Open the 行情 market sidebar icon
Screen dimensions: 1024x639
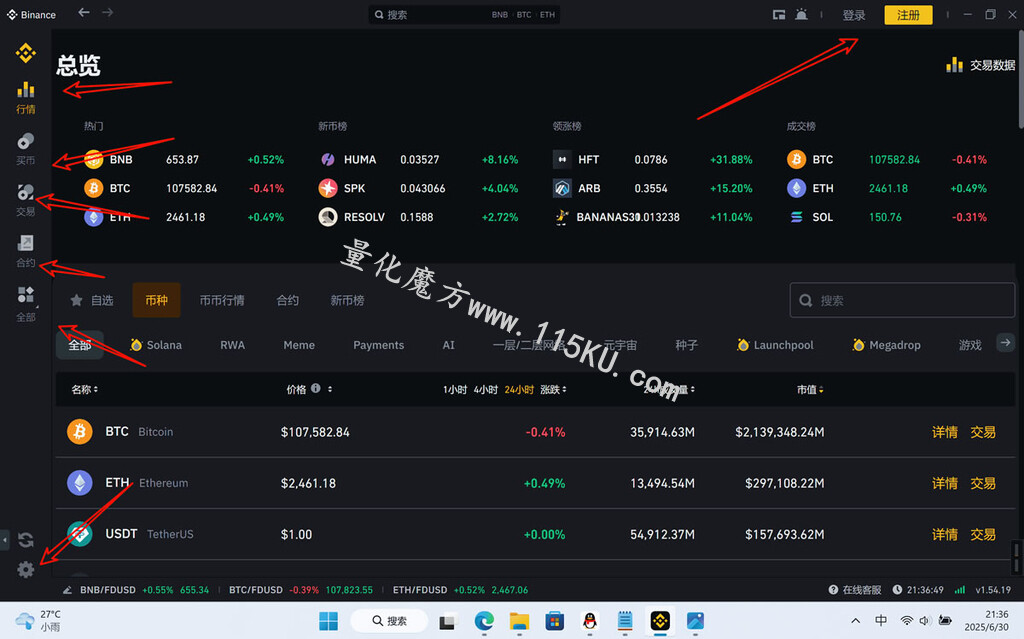coord(25,97)
